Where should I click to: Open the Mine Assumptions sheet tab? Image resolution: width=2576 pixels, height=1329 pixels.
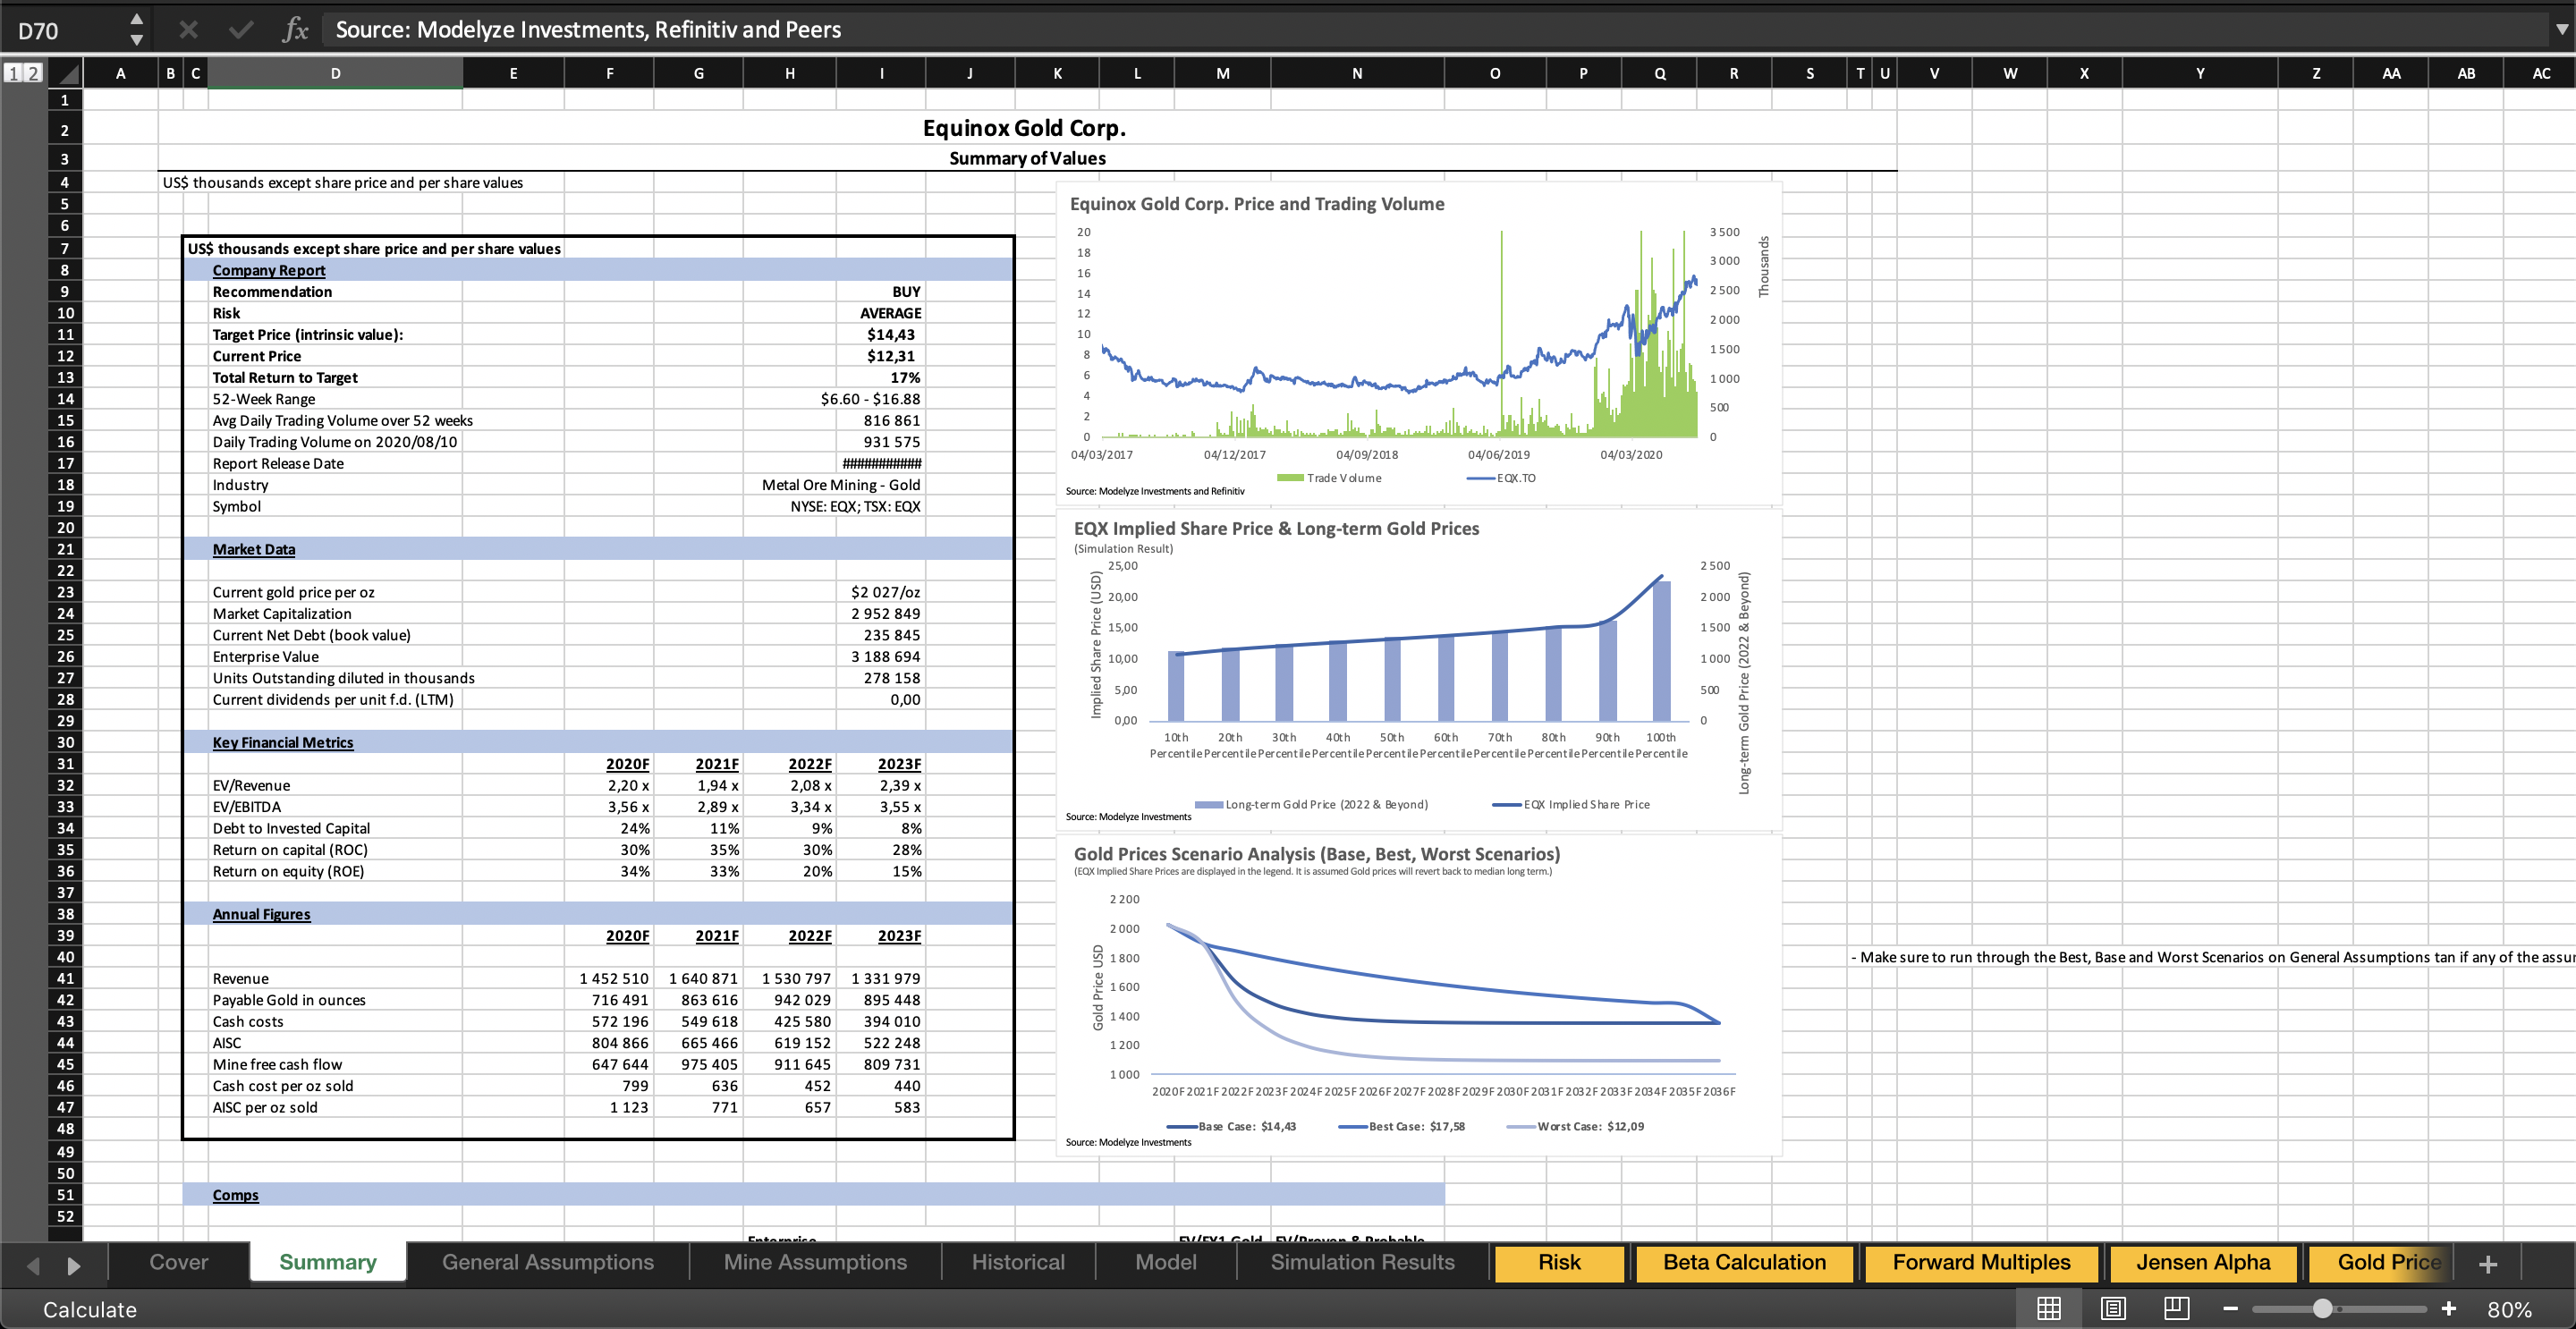pyautogui.click(x=815, y=1262)
